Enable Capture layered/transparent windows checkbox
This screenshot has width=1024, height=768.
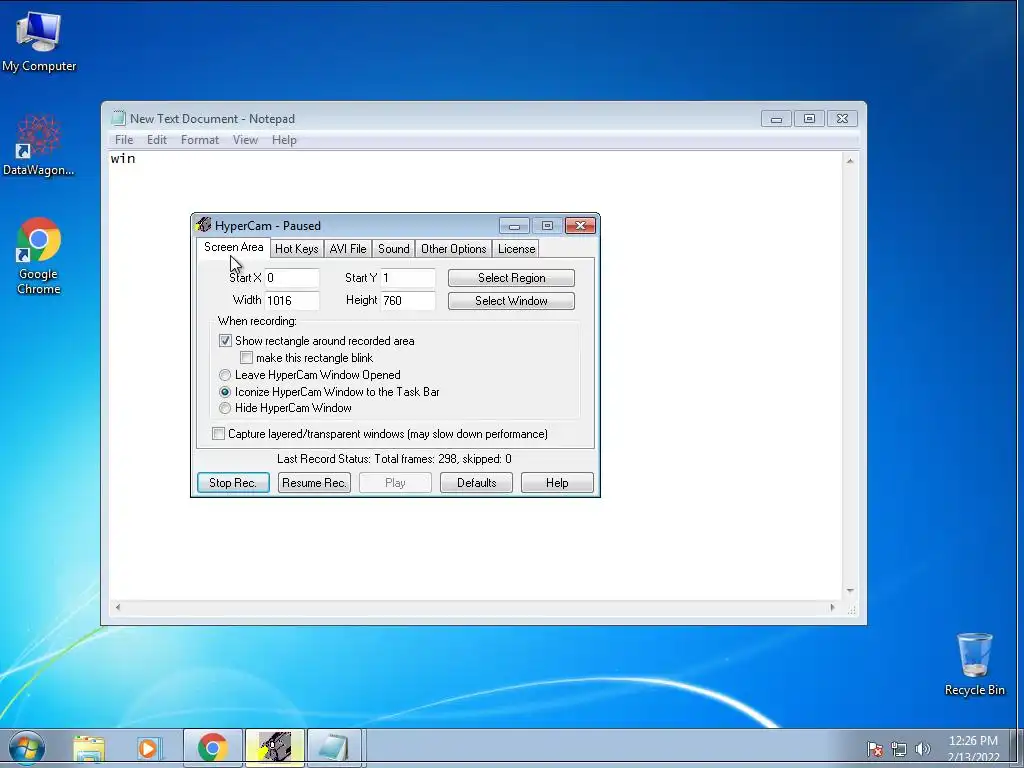(219, 434)
